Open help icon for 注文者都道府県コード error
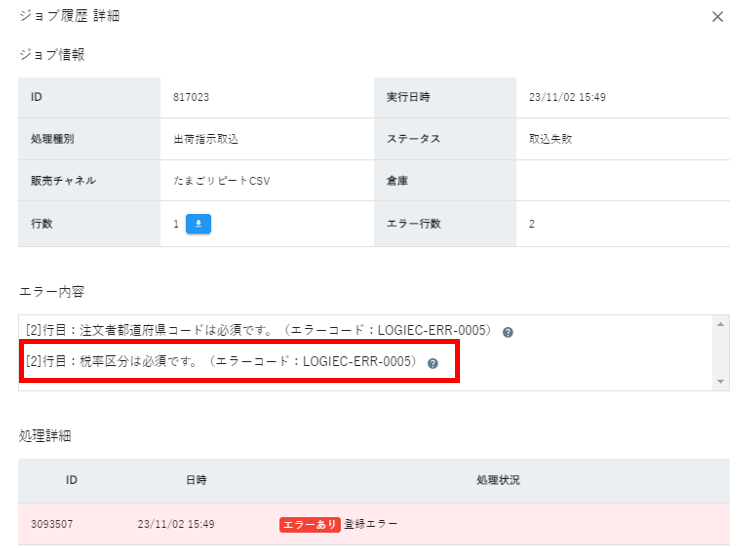 tap(508, 332)
